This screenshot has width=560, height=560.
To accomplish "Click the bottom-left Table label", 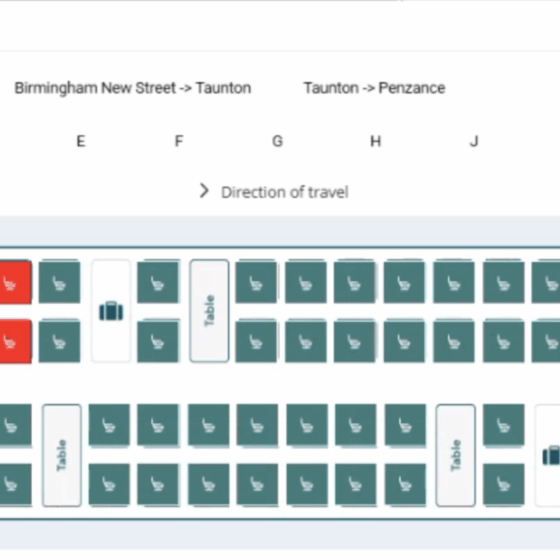I will click(x=61, y=455).
